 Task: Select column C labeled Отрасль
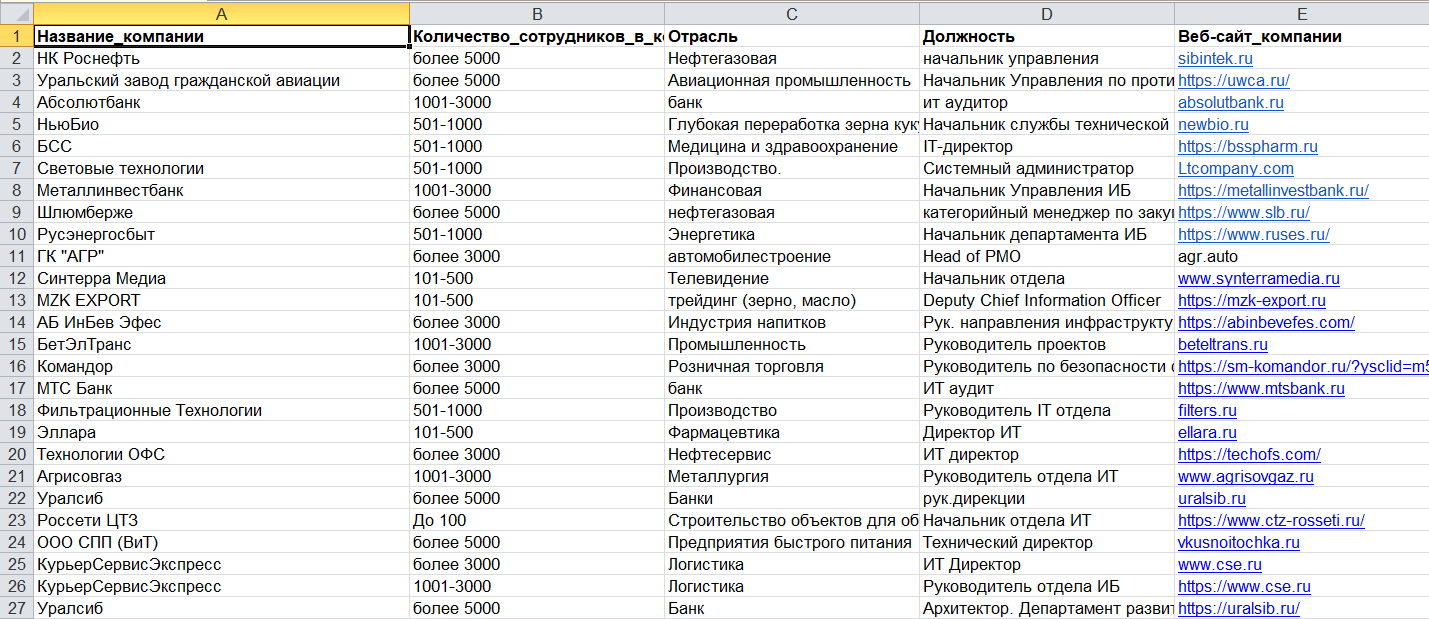click(791, 14)
